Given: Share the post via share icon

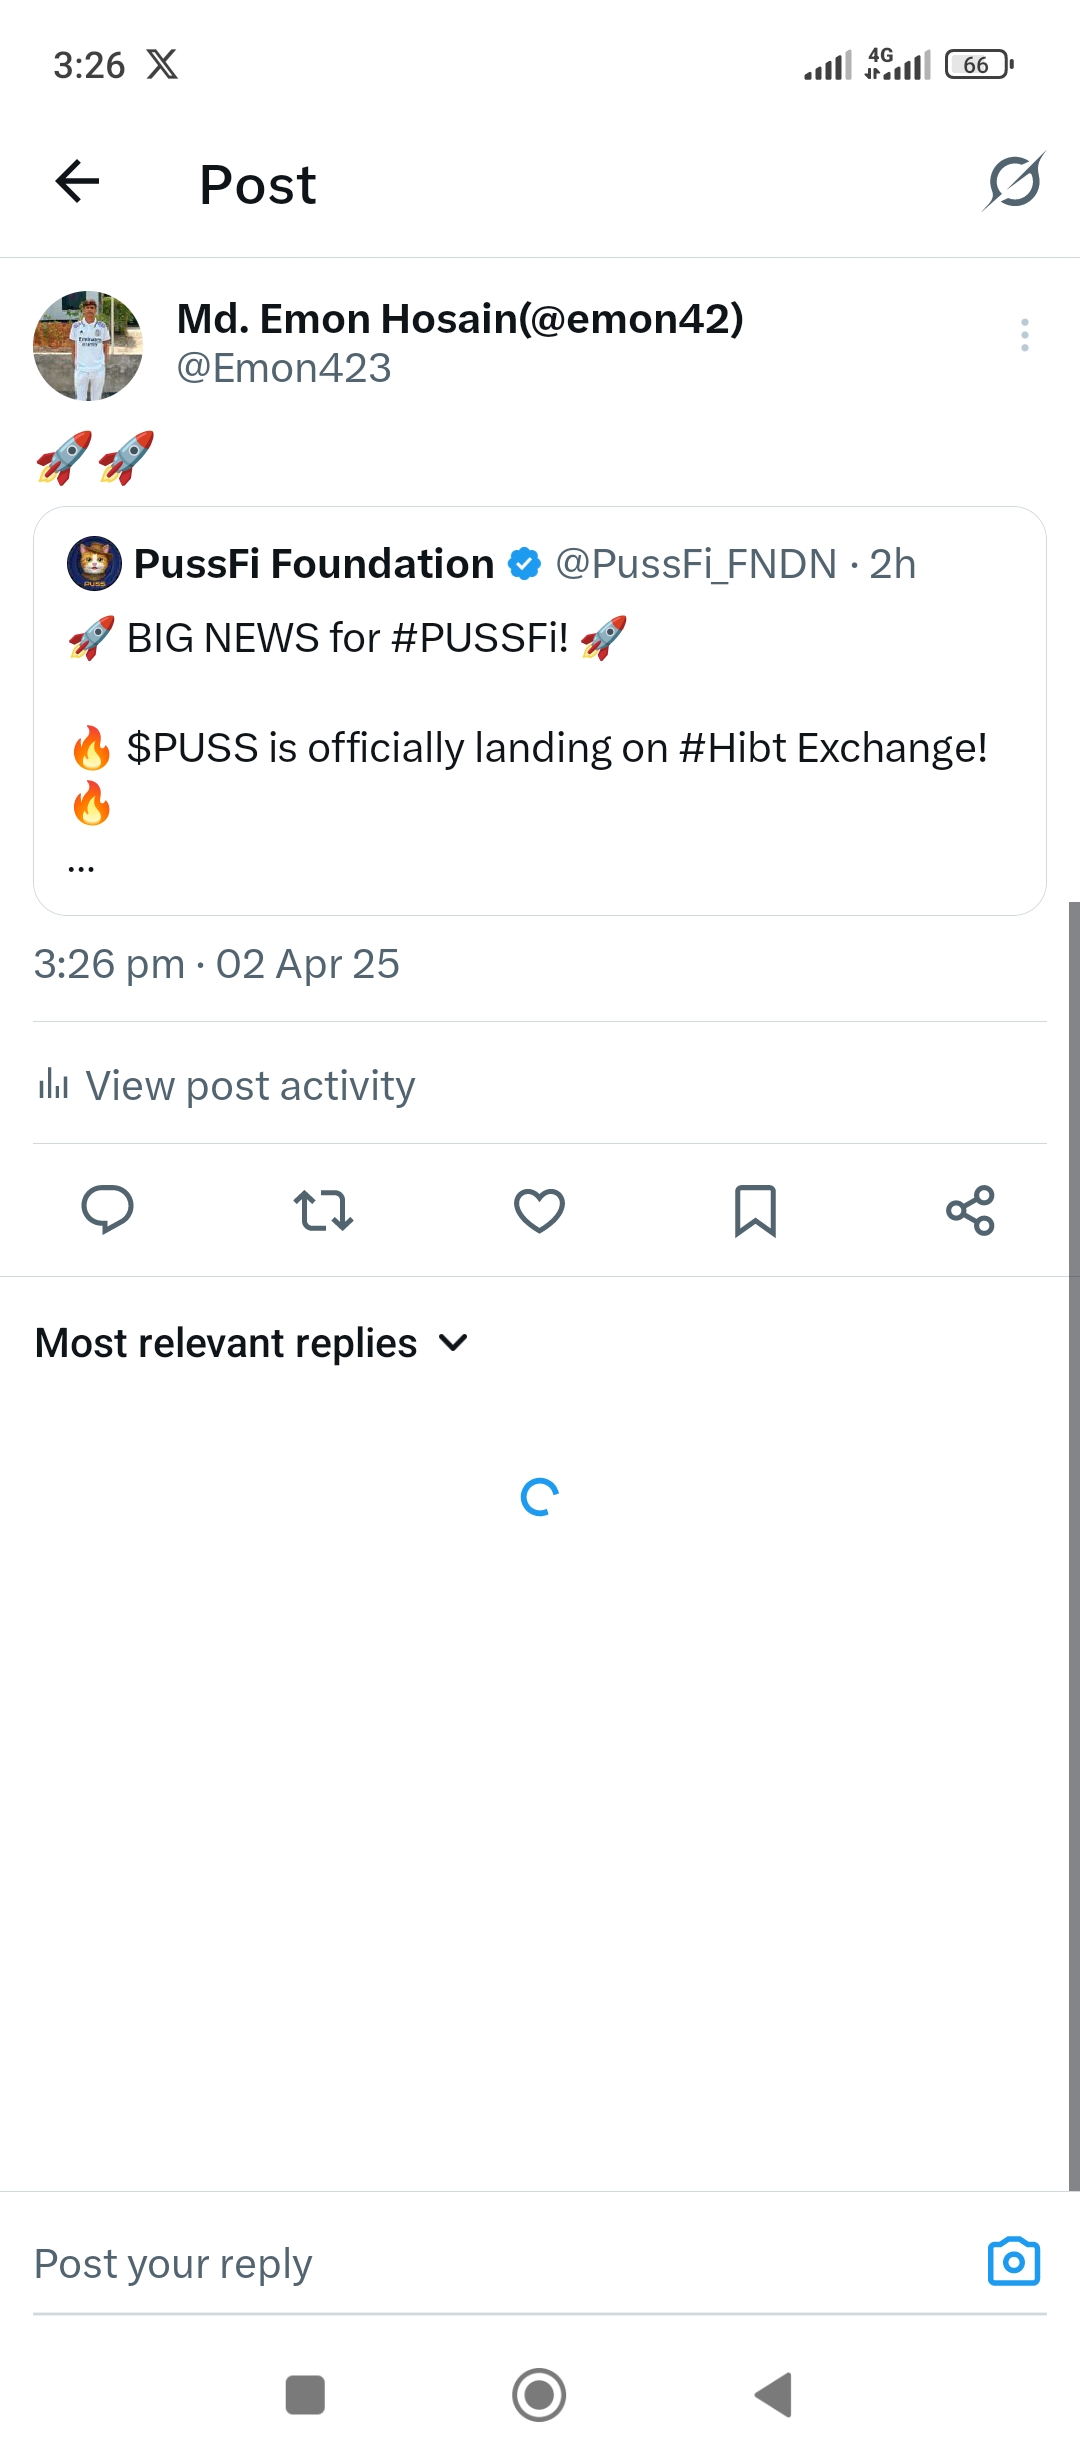Looking at the screenshot, I should coord(970,1210).
